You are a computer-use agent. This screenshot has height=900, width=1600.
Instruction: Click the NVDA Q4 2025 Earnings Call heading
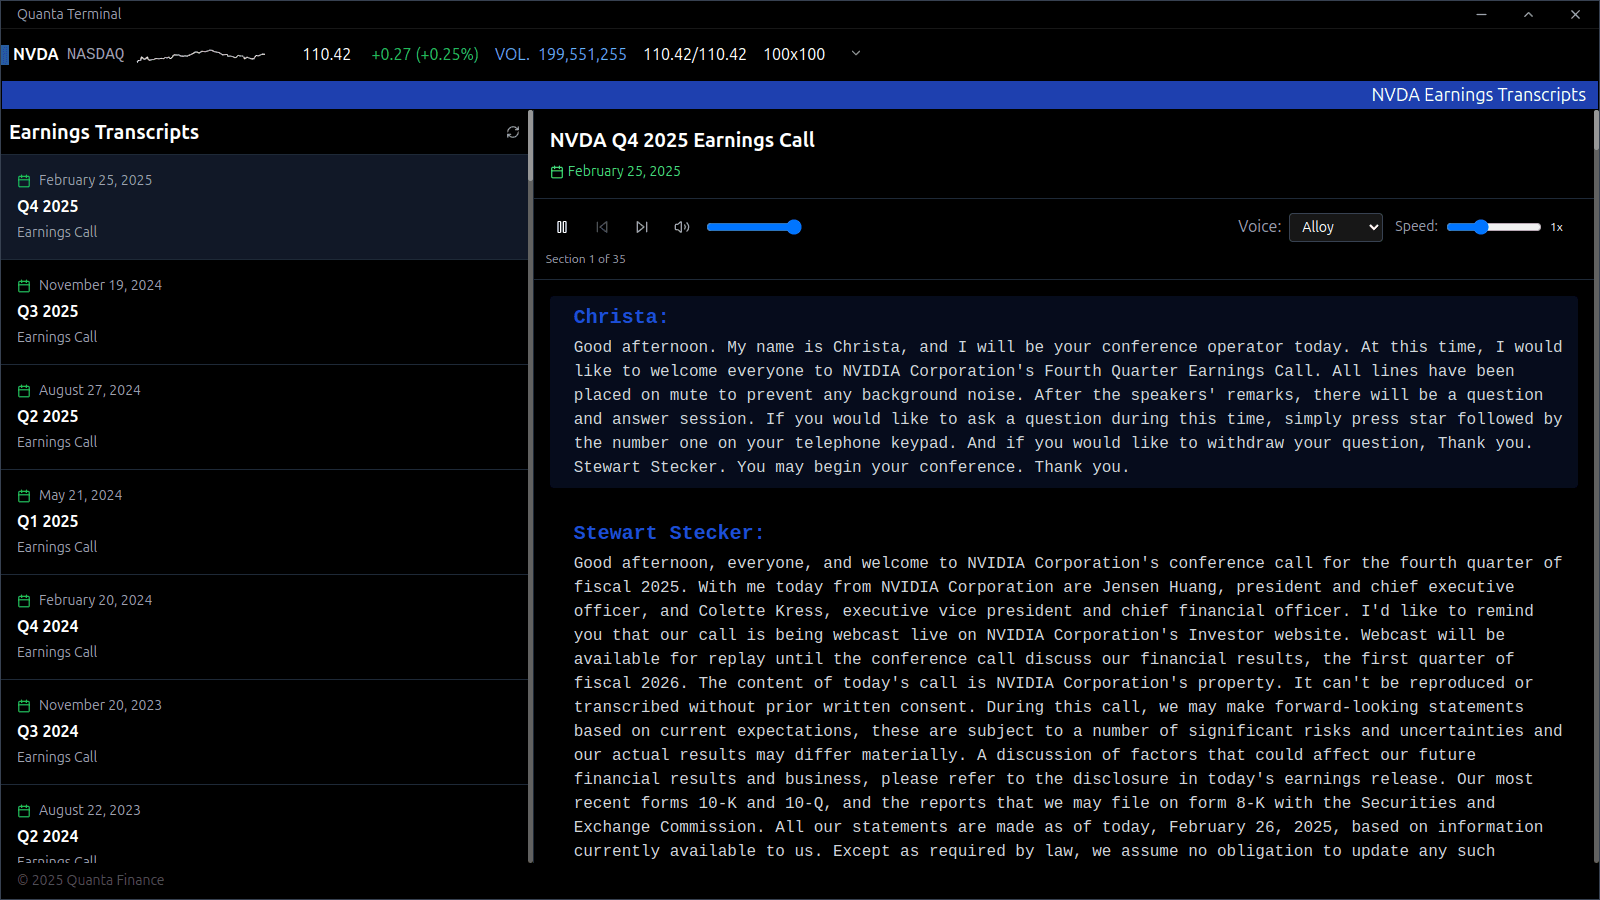(x=682, y=140)
